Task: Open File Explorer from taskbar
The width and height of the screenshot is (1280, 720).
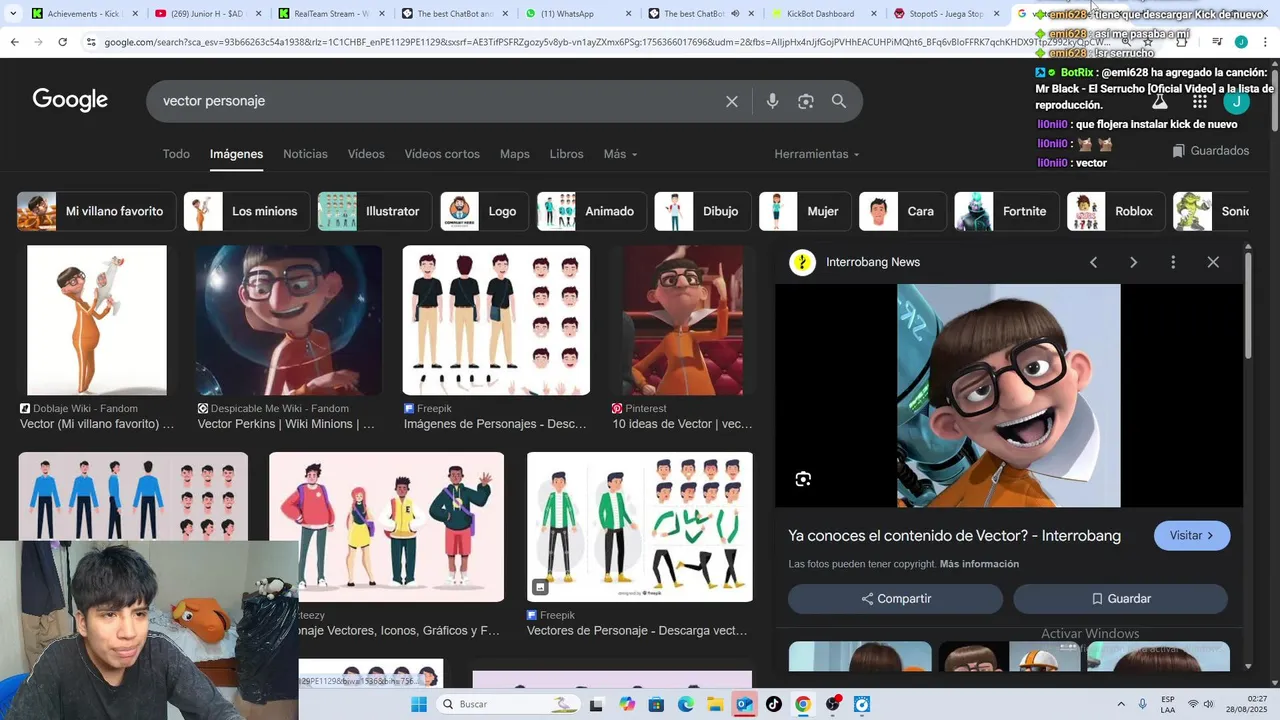Action: [715, 704]
